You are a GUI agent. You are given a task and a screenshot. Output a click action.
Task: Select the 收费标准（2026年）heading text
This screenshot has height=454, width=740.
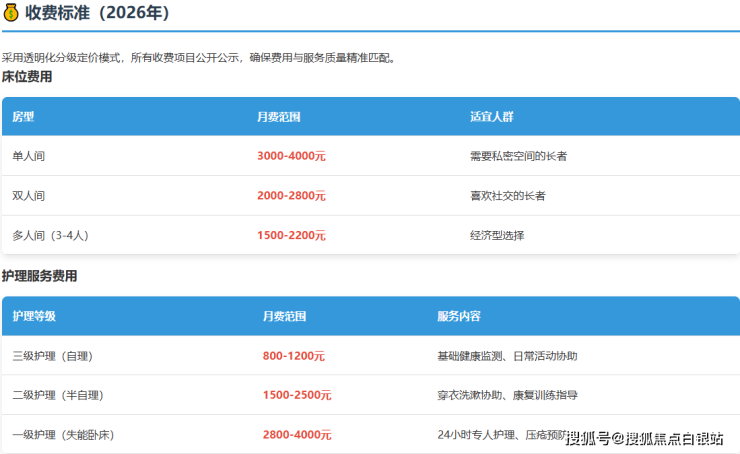97,14
